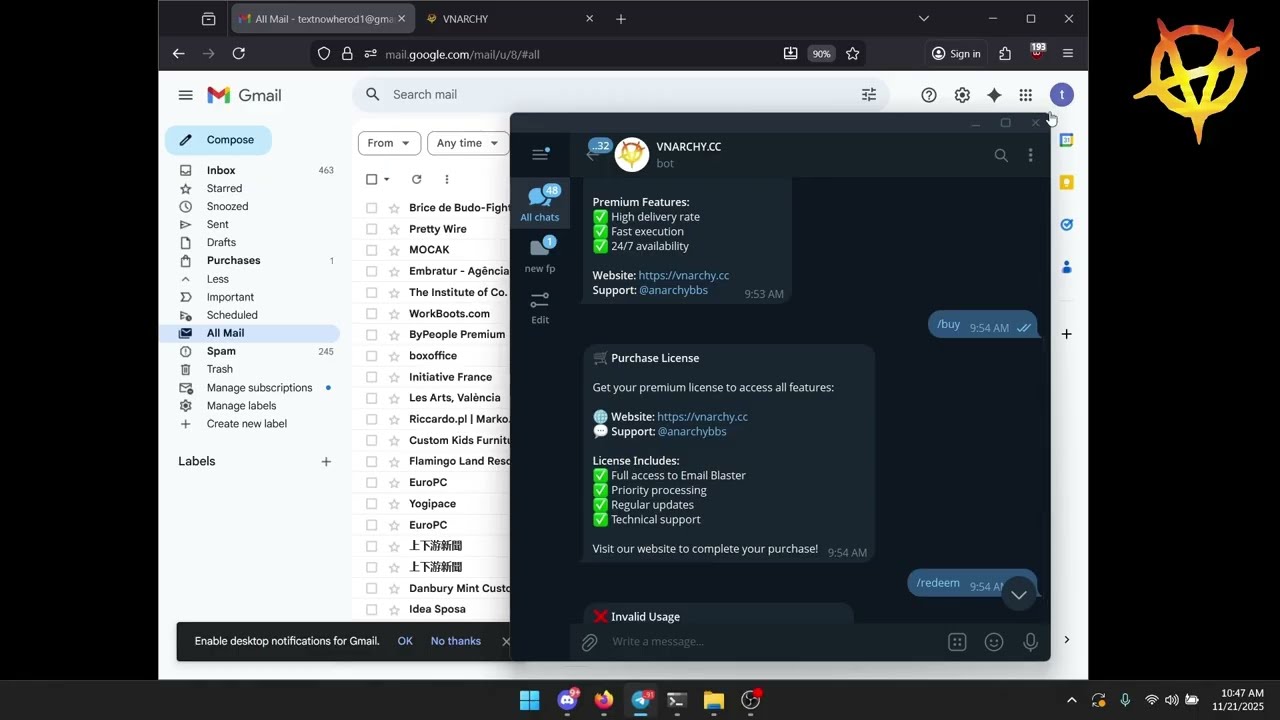Open select-all dropdown arrow in Gmail

(x=387, y=180)
